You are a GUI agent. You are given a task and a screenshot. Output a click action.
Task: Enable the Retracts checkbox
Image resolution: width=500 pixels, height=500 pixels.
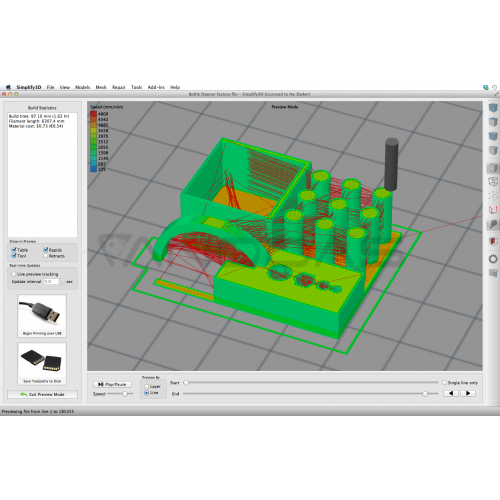point(45,256)
